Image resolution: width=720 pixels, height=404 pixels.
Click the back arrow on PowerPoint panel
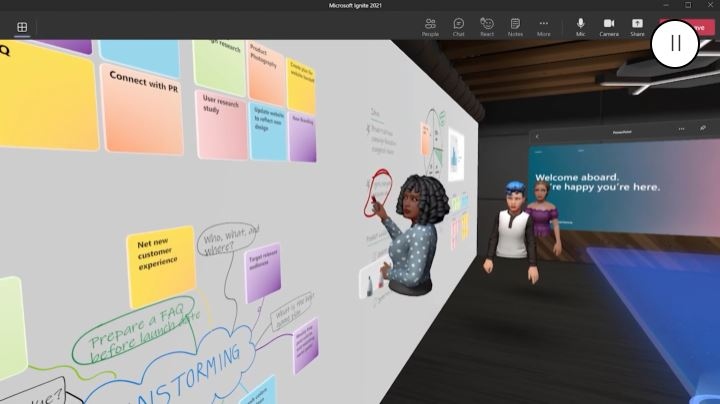pyautogui.click(x=537, y=136)
